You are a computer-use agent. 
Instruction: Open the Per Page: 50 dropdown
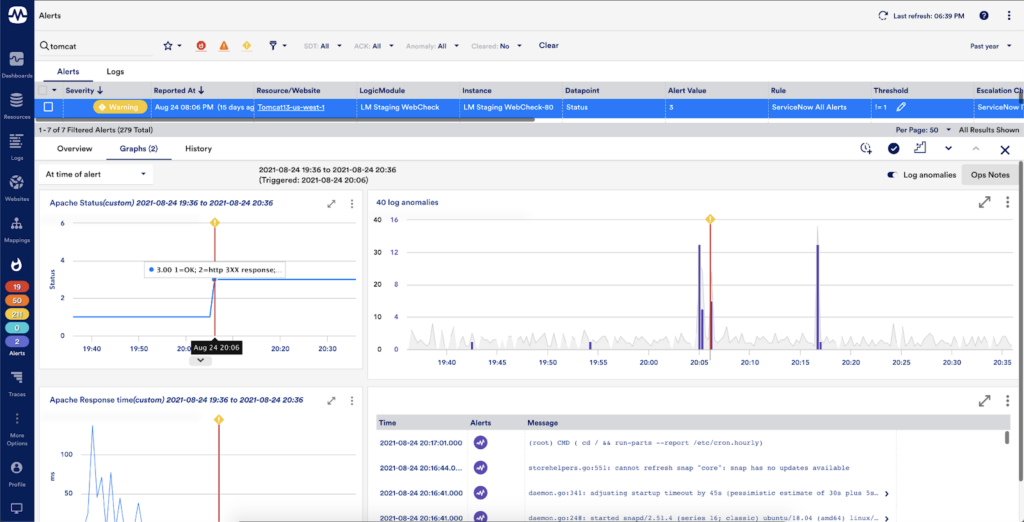coord(923,130)
